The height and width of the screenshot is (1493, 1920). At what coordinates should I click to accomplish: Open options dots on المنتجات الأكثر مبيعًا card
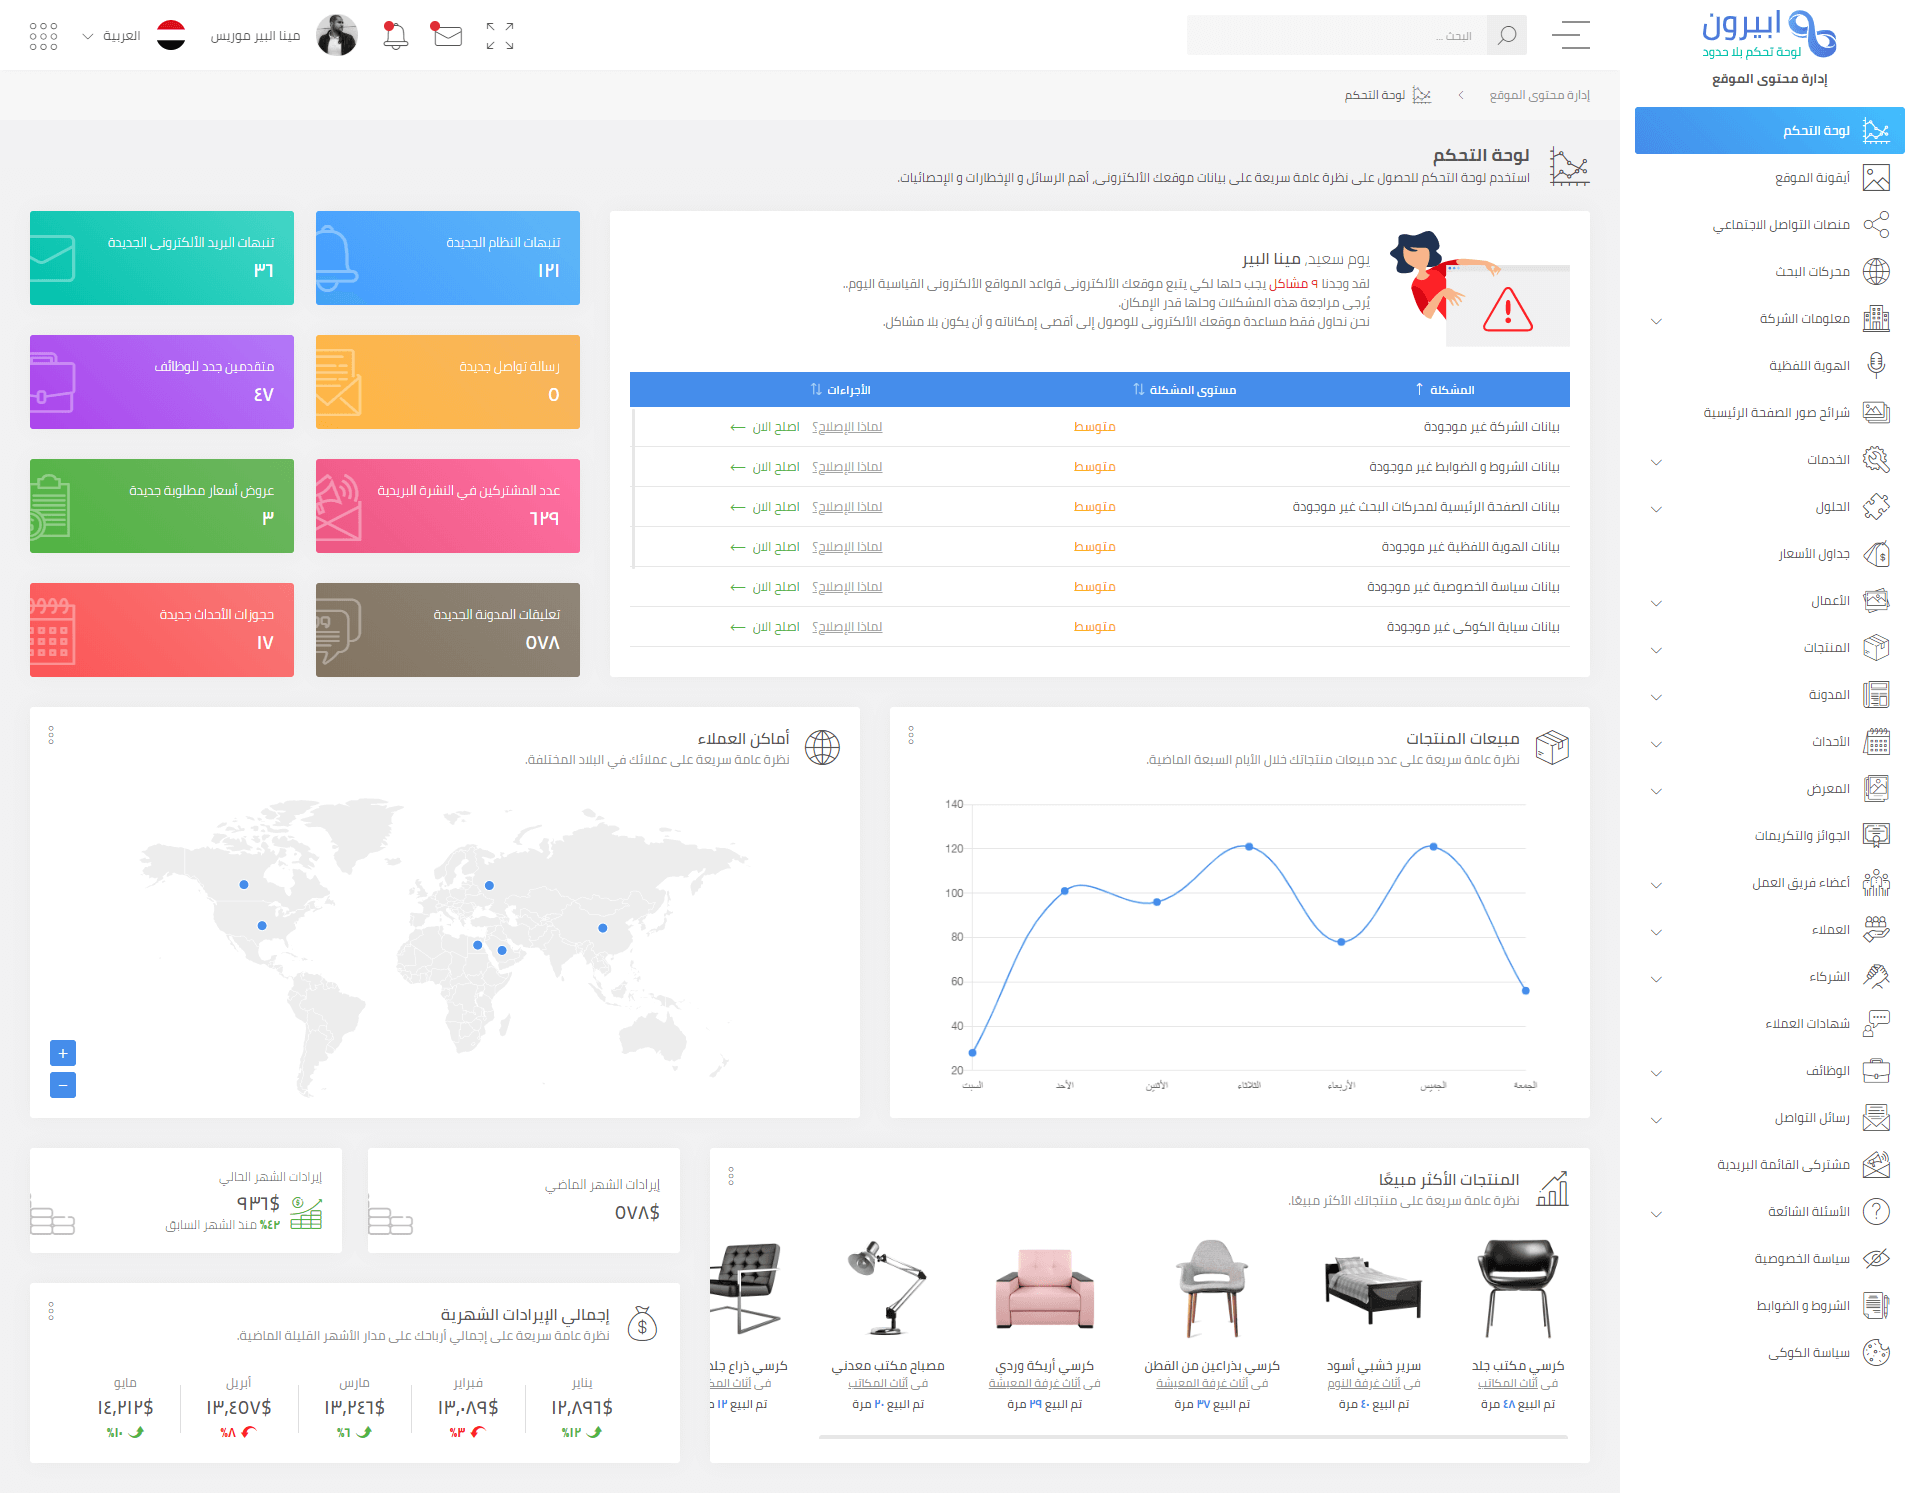coord(731,1176)
